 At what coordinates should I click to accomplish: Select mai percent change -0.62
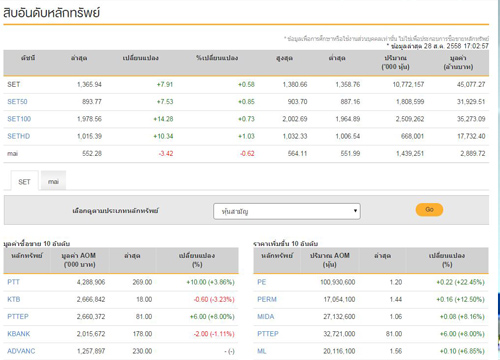247,154
